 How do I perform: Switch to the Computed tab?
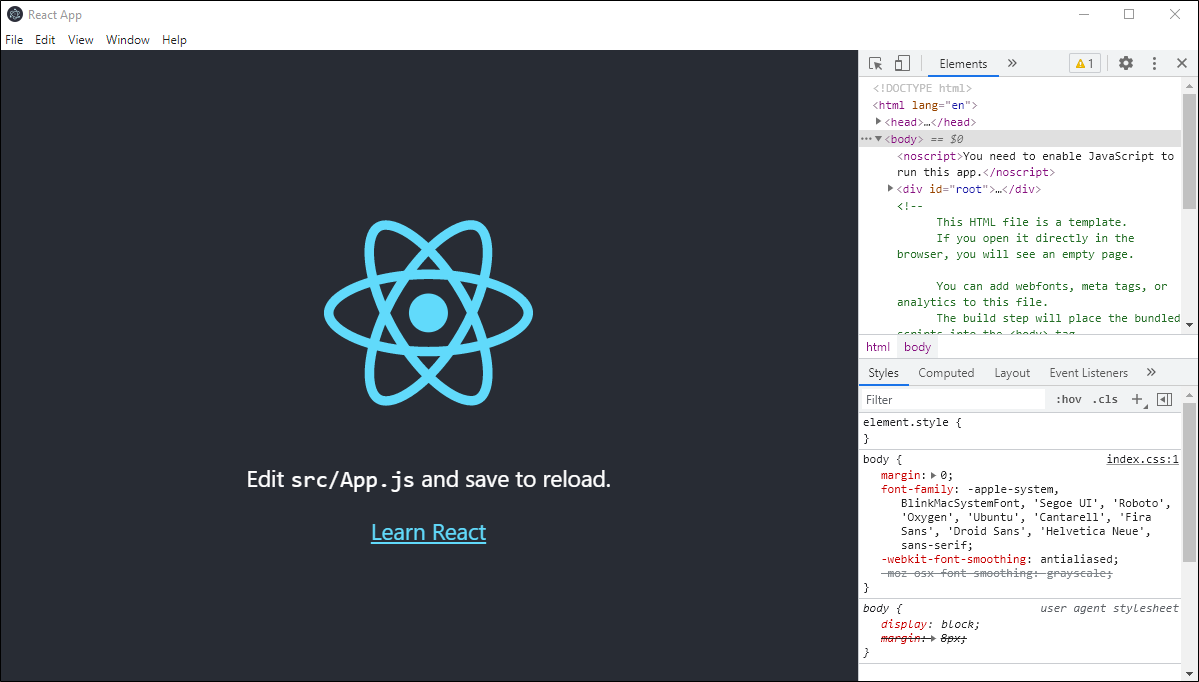(945, 372)
